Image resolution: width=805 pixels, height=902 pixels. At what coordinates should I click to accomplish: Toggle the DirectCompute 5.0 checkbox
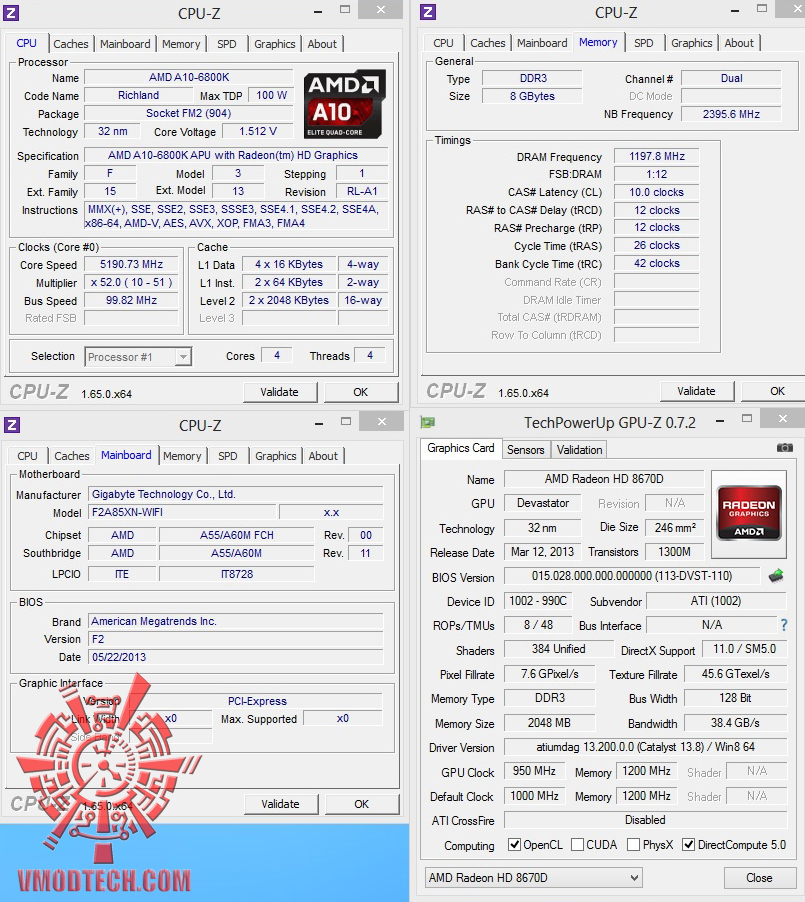coord(688,844)
